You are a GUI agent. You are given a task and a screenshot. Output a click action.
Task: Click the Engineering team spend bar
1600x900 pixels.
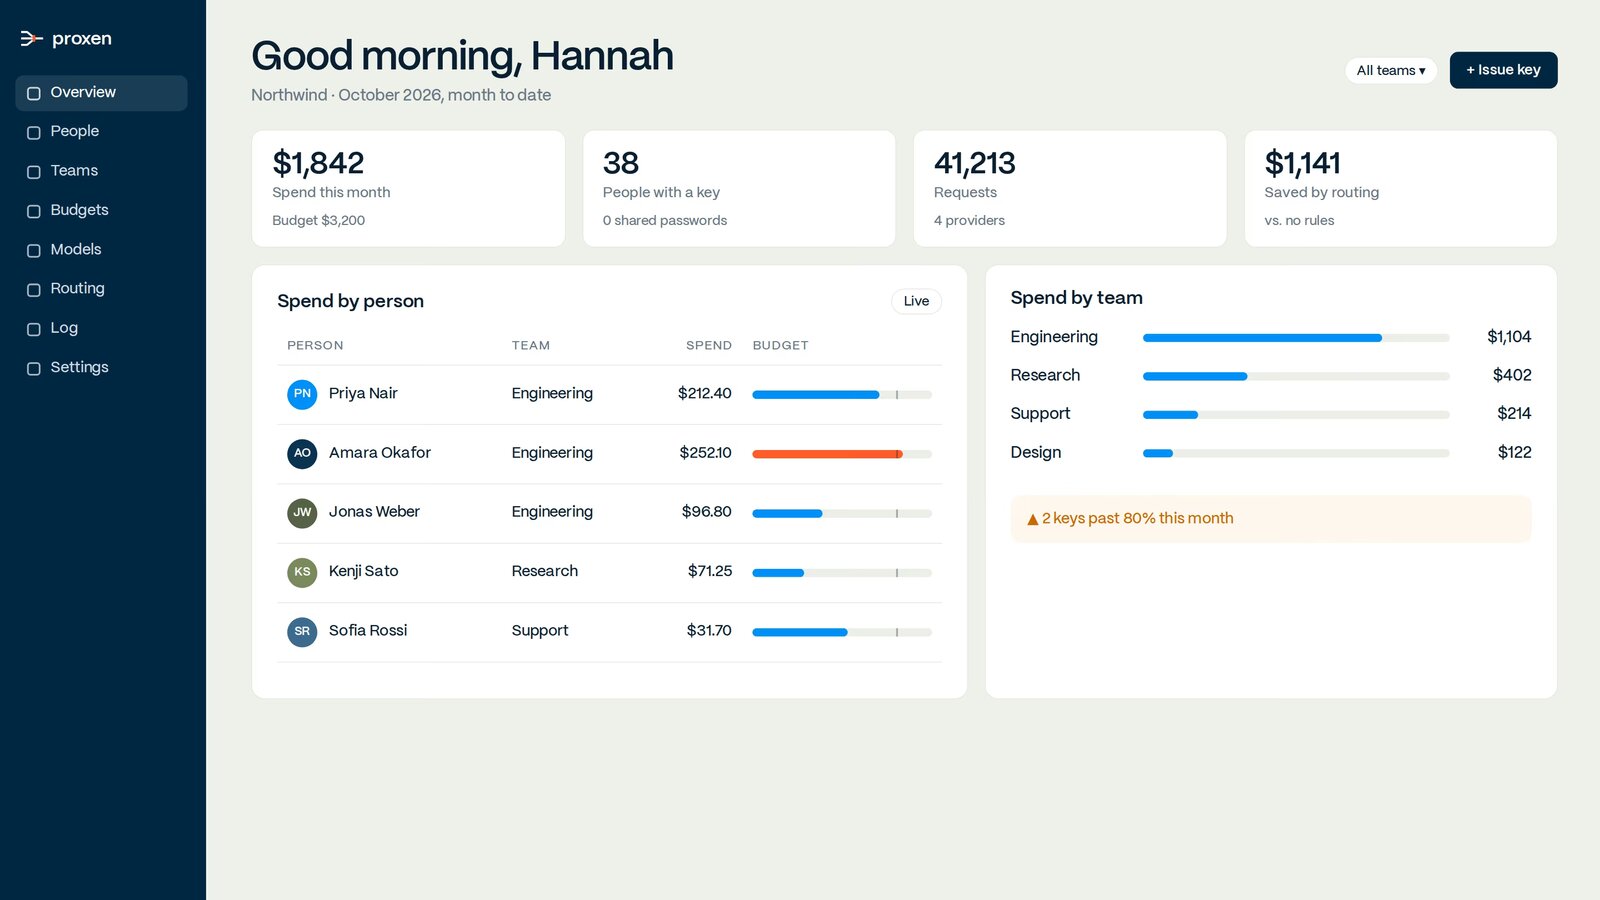coord(1296,338)
